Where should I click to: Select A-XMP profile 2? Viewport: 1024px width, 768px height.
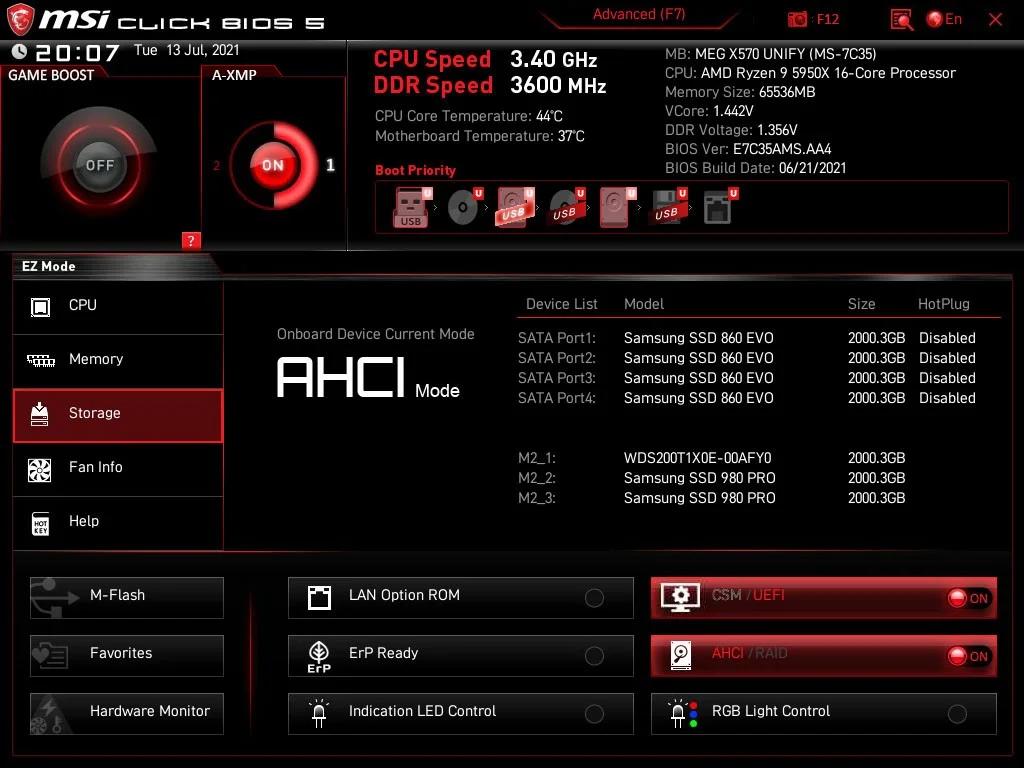click(217, 166)
